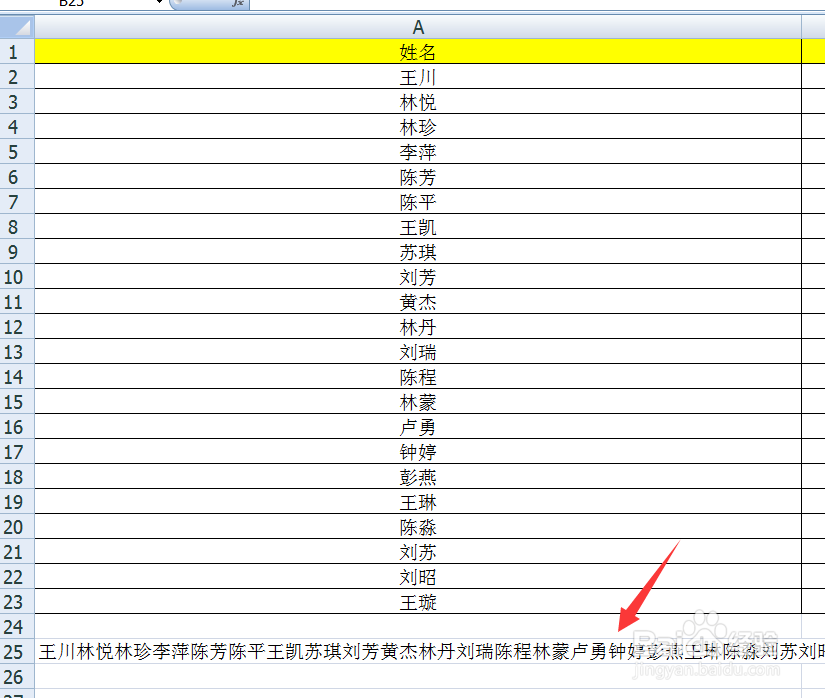This screenshot has height=698, width=825.
Task: Select row header 26
Action: (17, 676)
